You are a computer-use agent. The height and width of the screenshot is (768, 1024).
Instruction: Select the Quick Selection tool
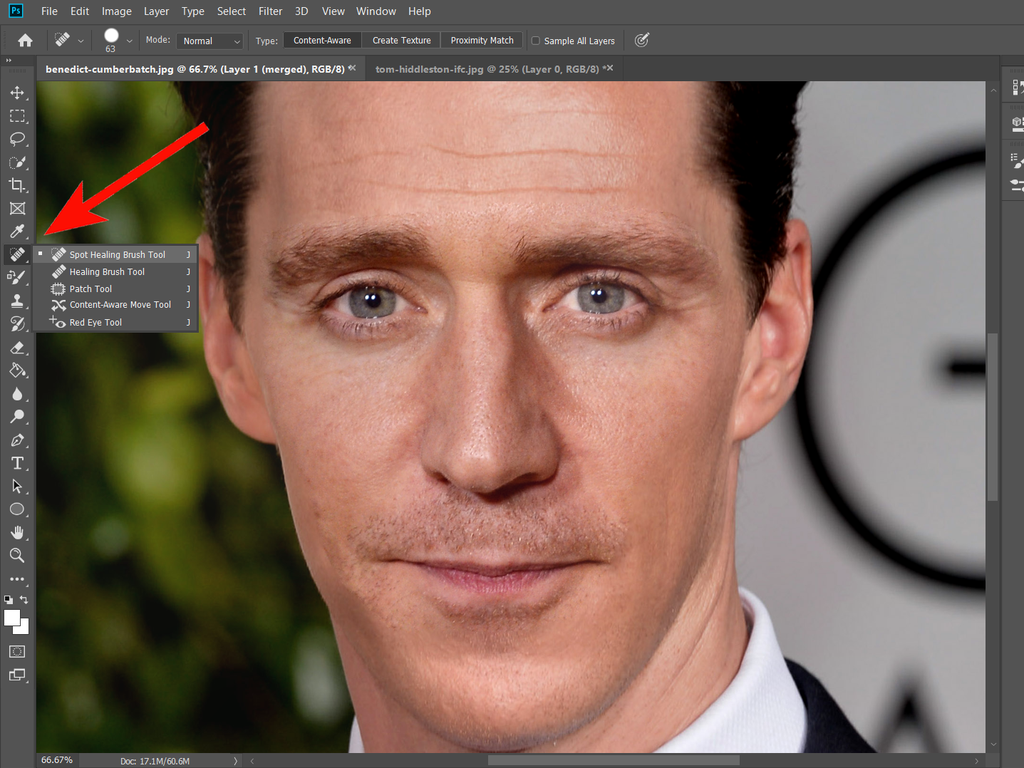(17, 163)
